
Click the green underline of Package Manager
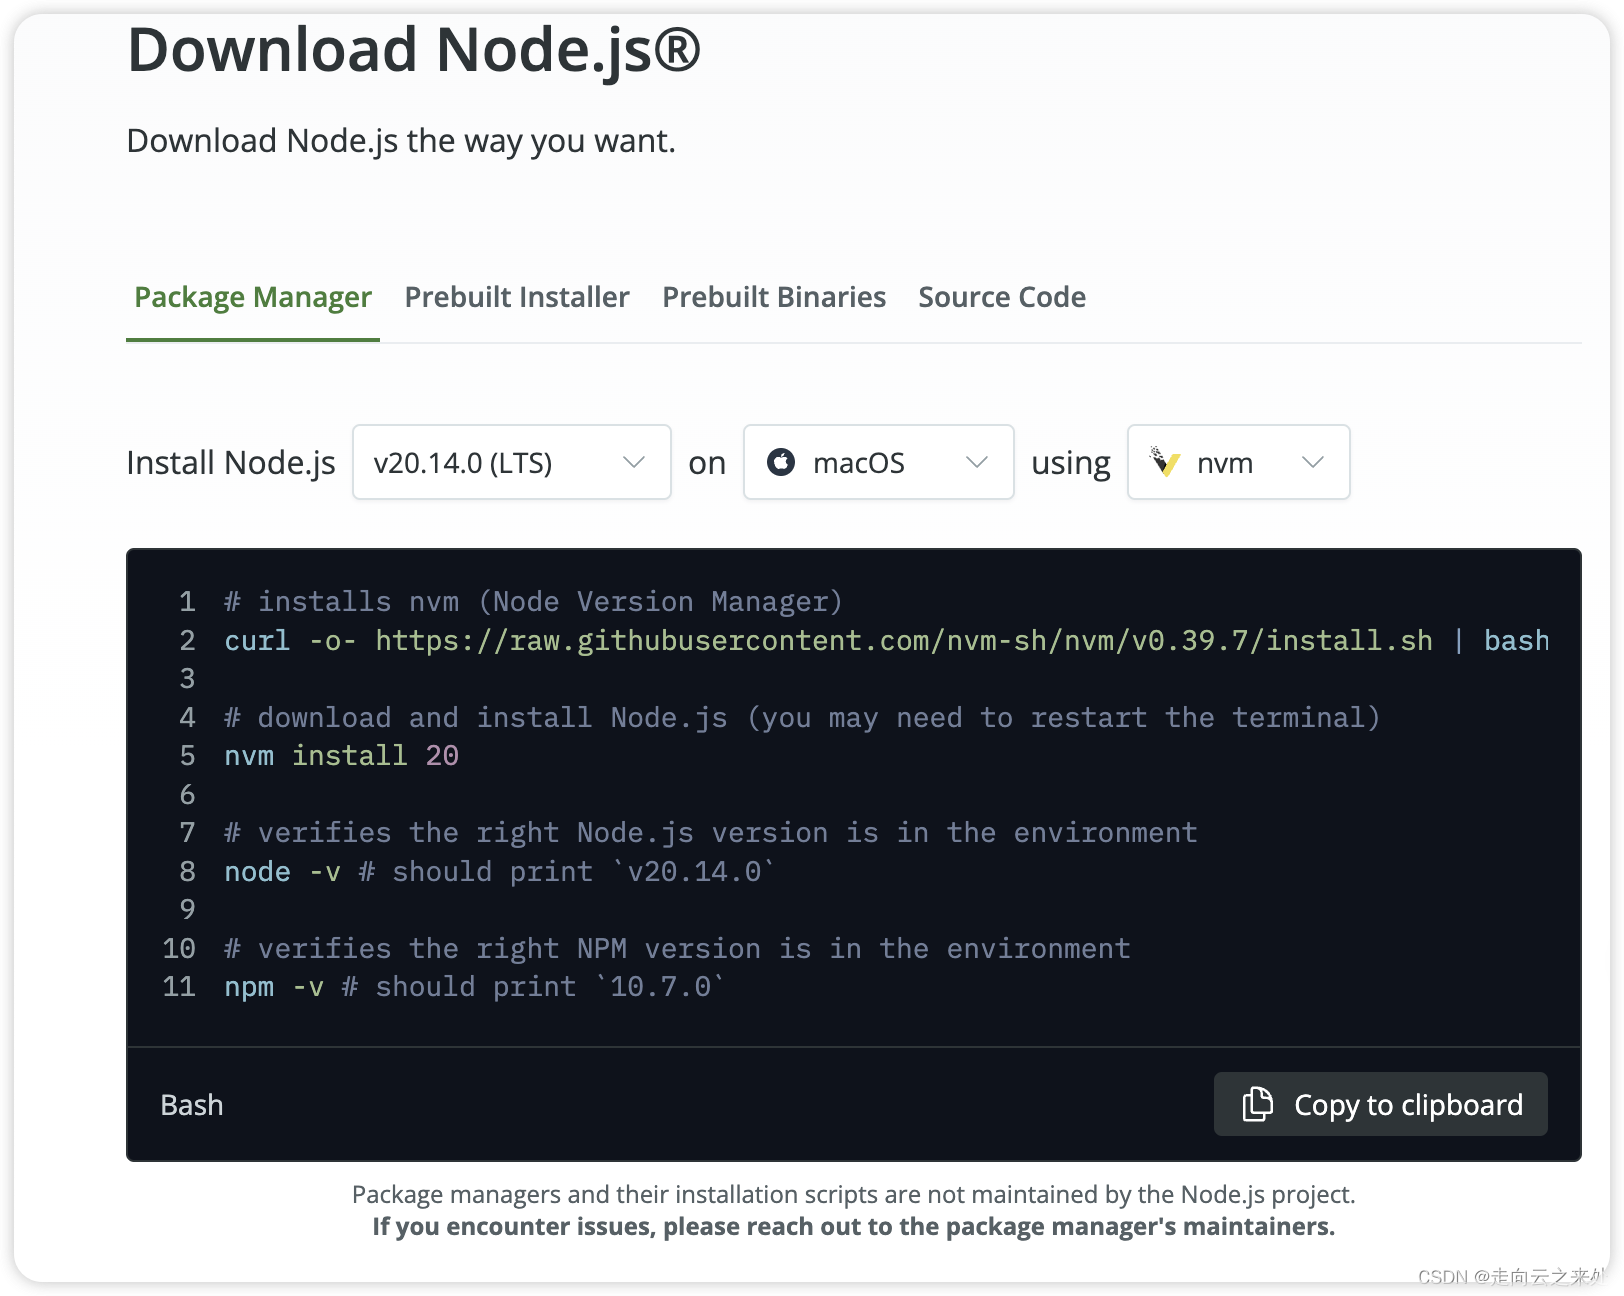[251, 340]
